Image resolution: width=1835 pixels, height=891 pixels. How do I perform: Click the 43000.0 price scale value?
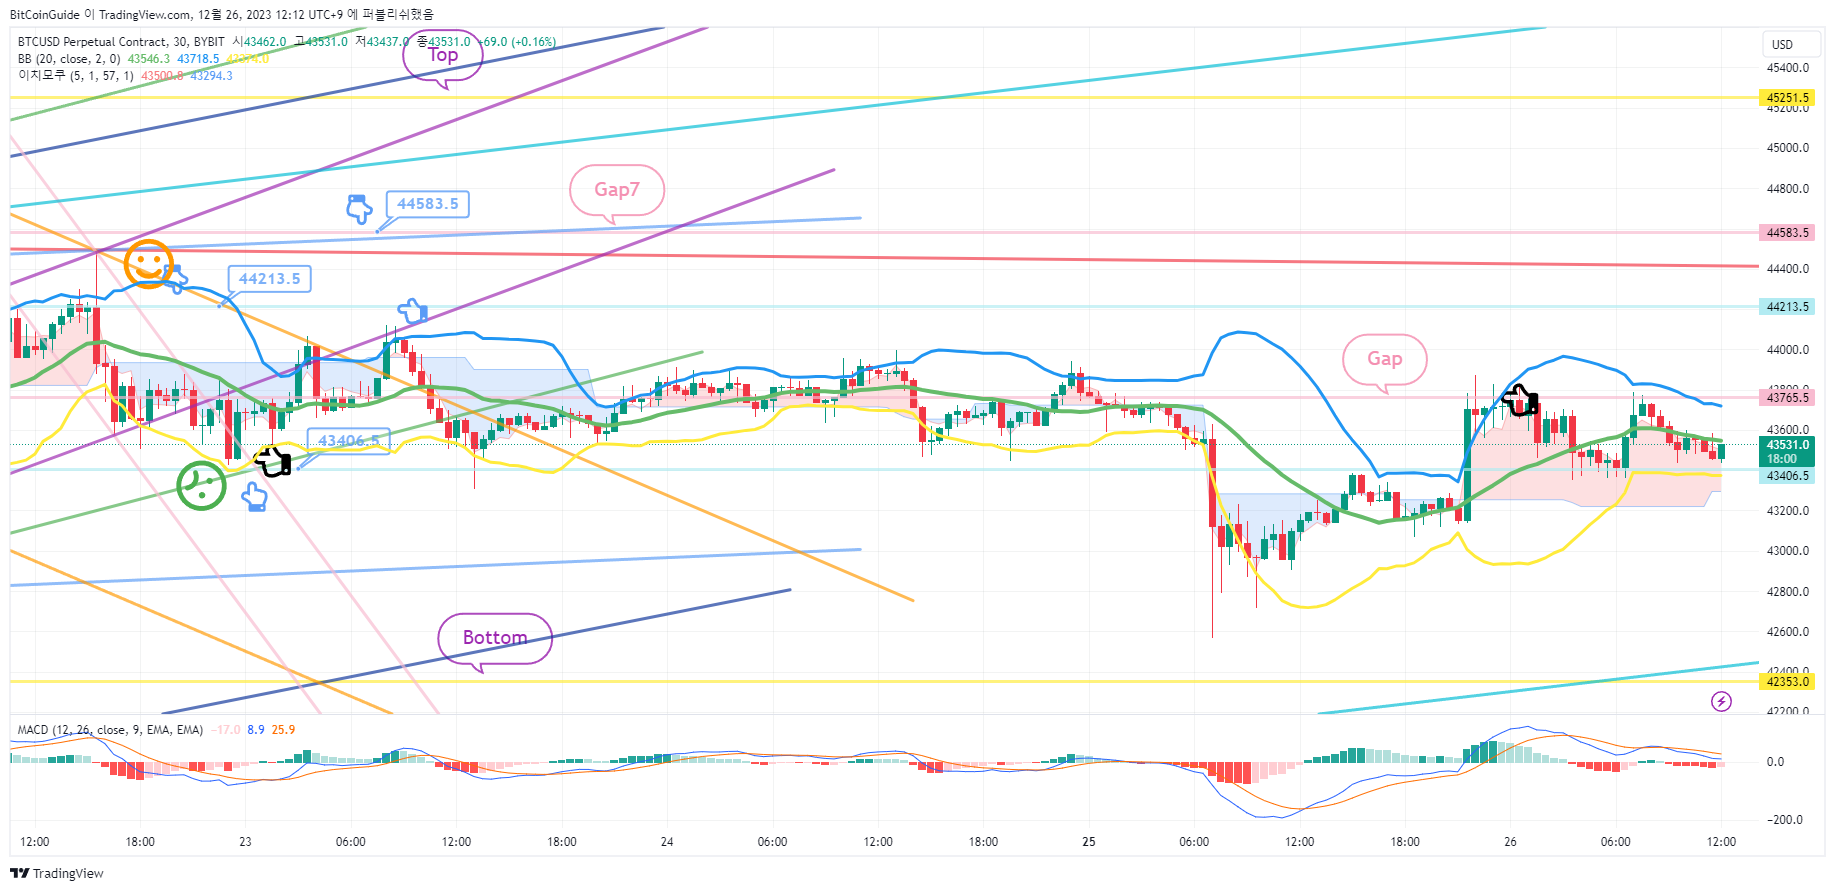(1788, 551)
